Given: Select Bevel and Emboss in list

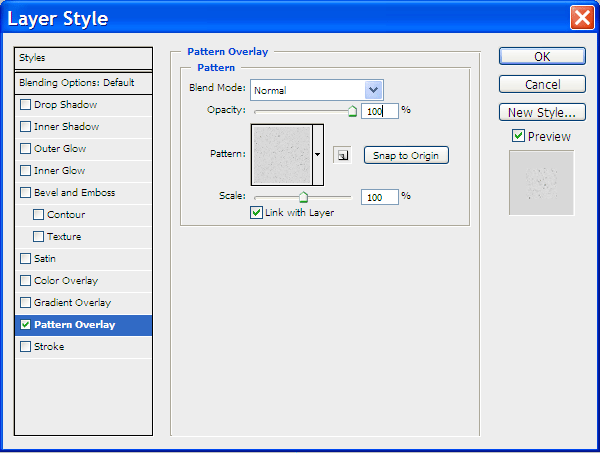Looking at the screenshot, I should coord(74,193).
